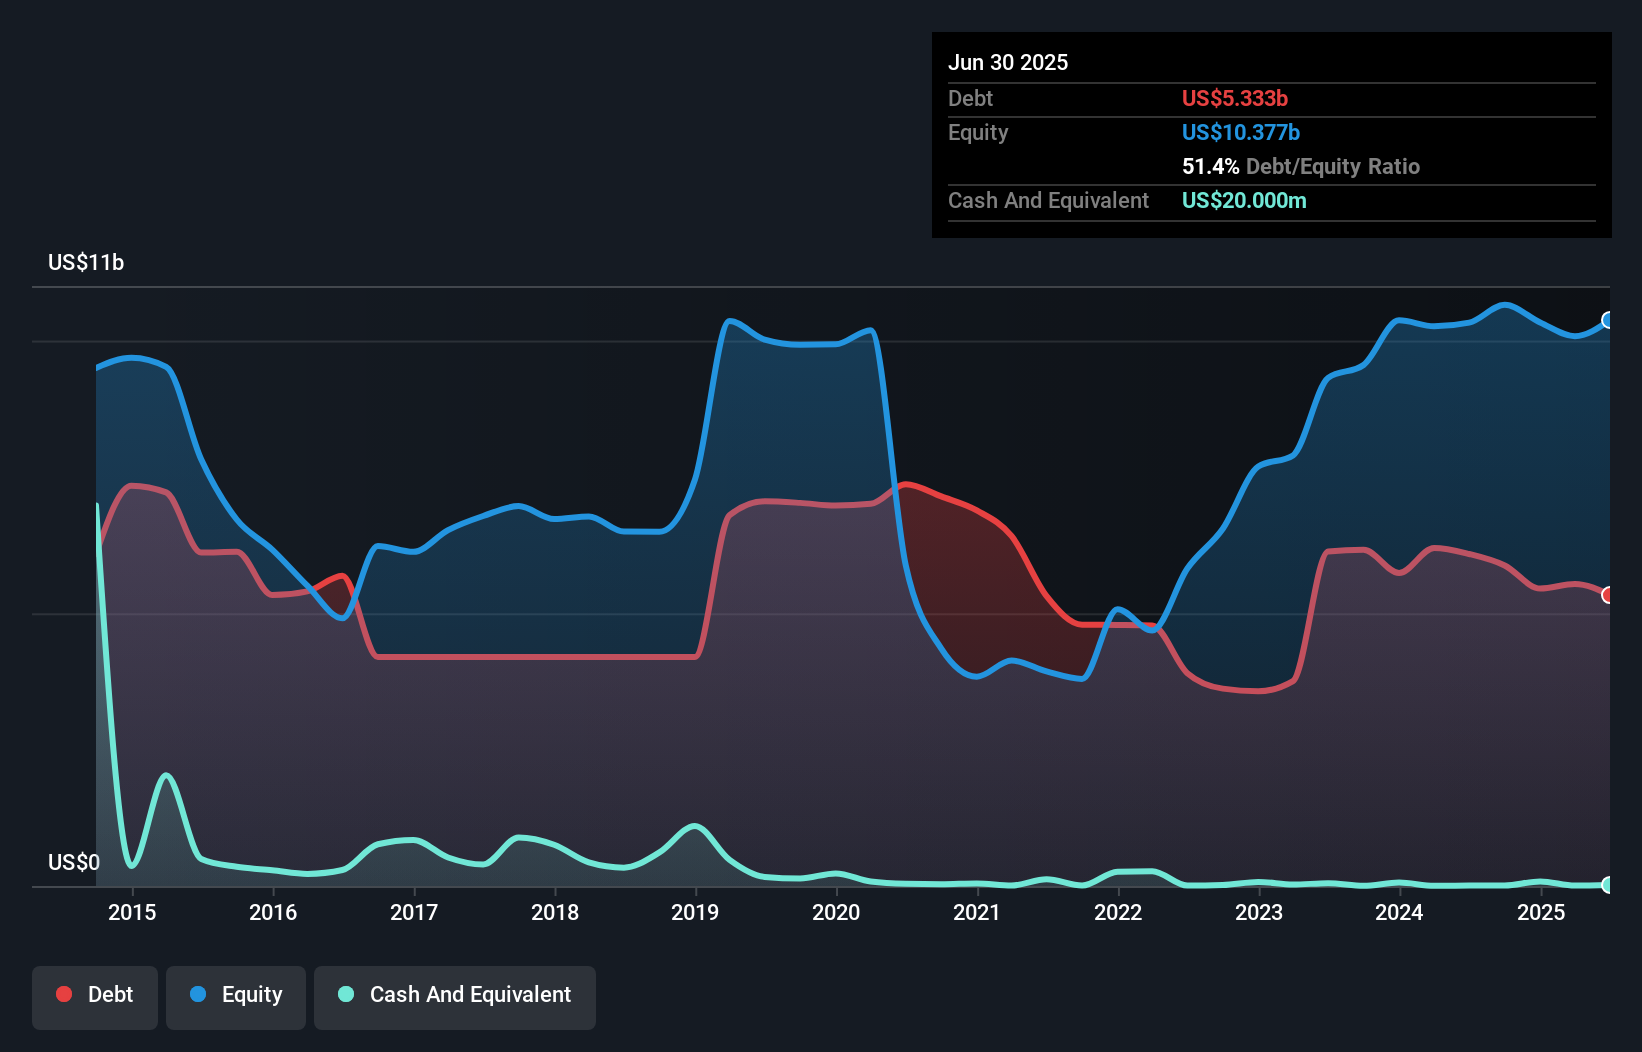The height and width of the screenshot is (1052, 1642).
Task: Click the 2025 year label on the axis
Action: 1541,913
